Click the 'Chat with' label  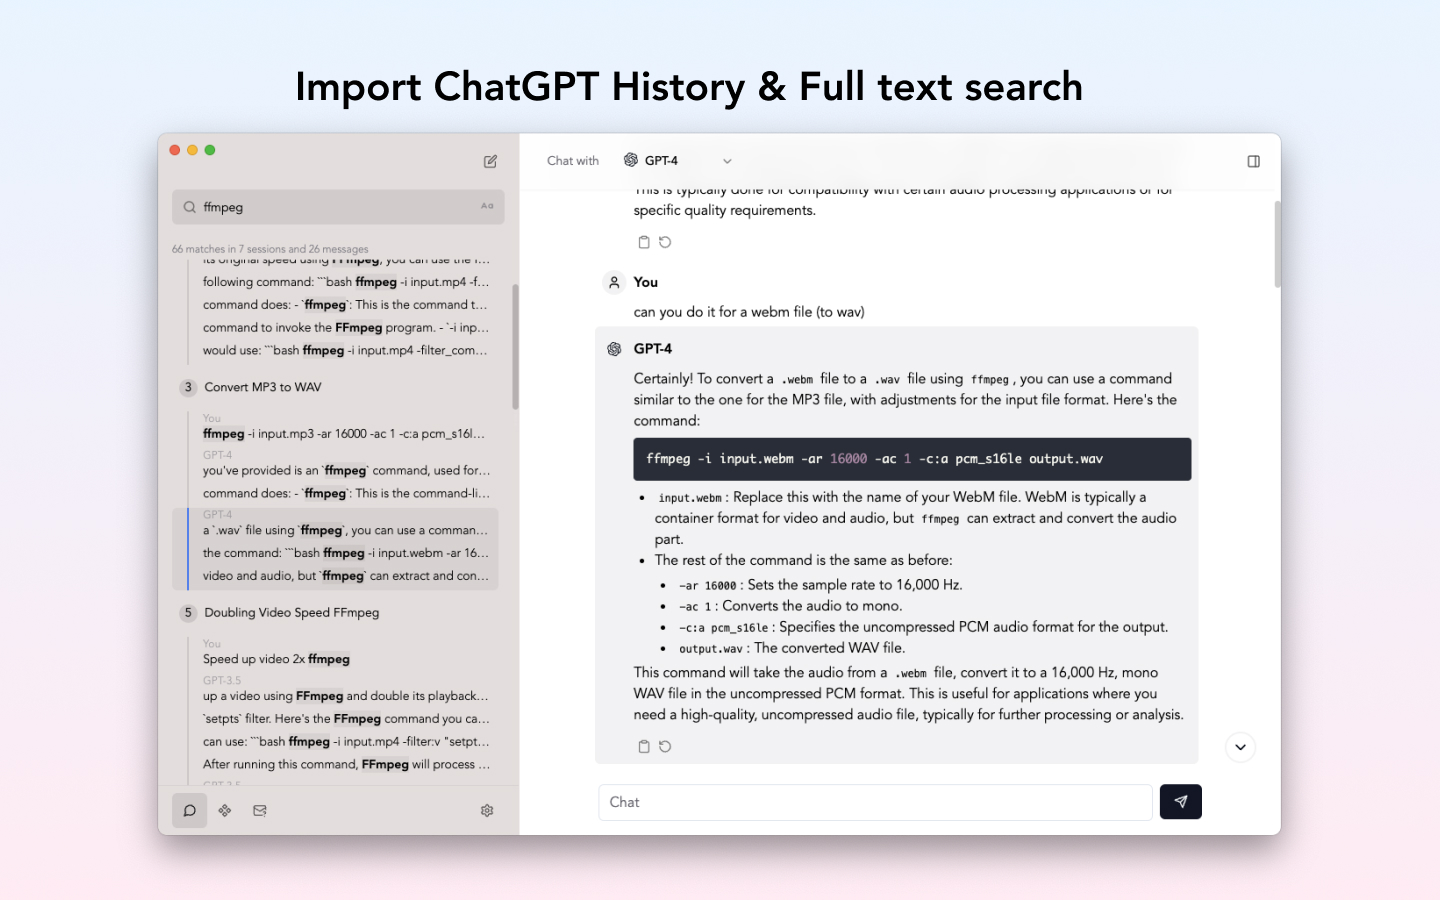click(573, 161)
